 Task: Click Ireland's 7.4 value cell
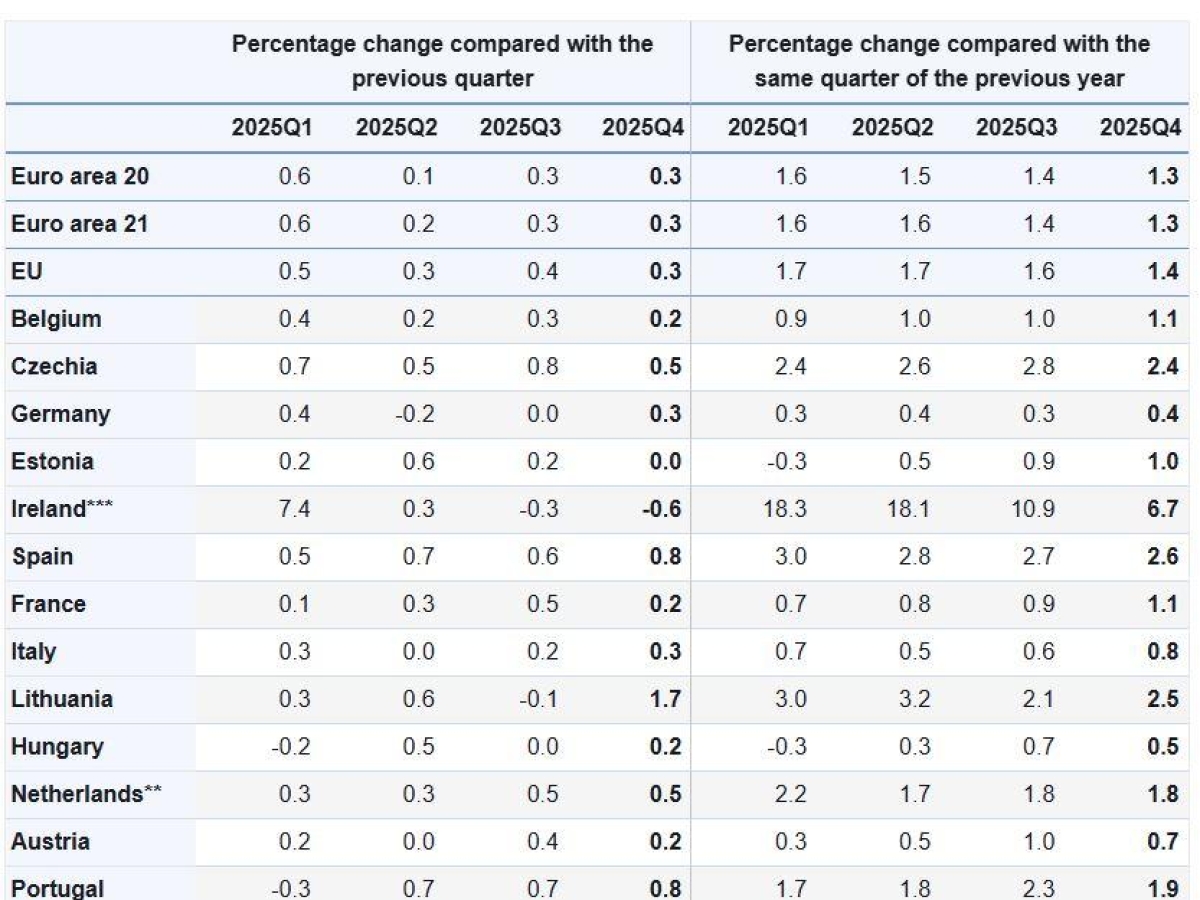295,509
